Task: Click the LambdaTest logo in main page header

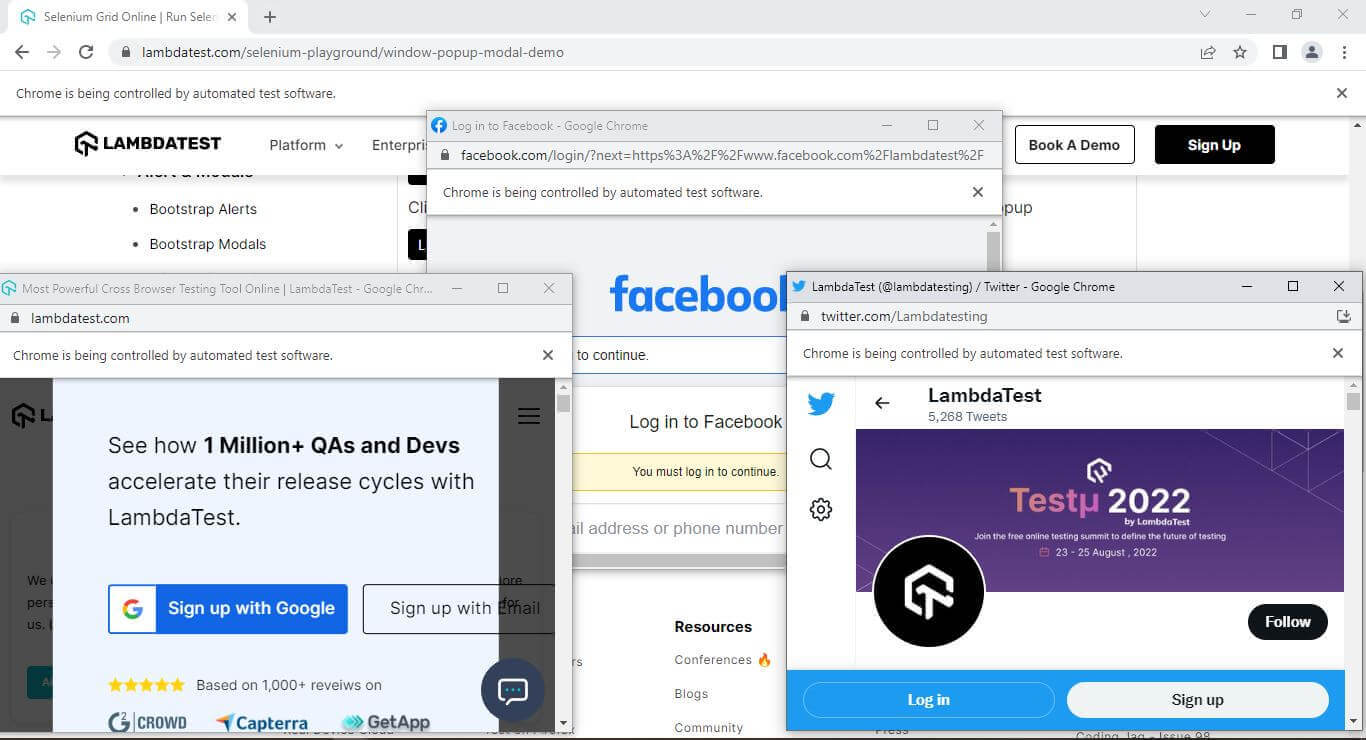Action: [148, 144]
